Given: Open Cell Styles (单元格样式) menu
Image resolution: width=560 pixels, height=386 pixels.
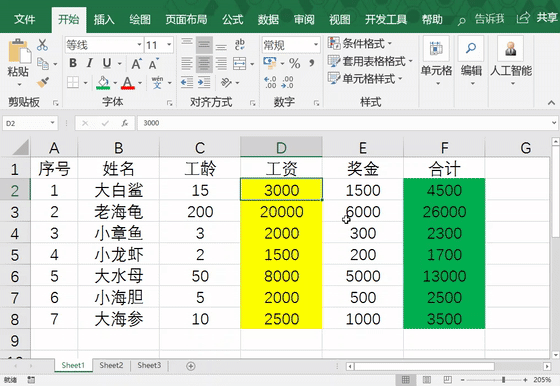Looking at the screenshot, I should [365, 79].
